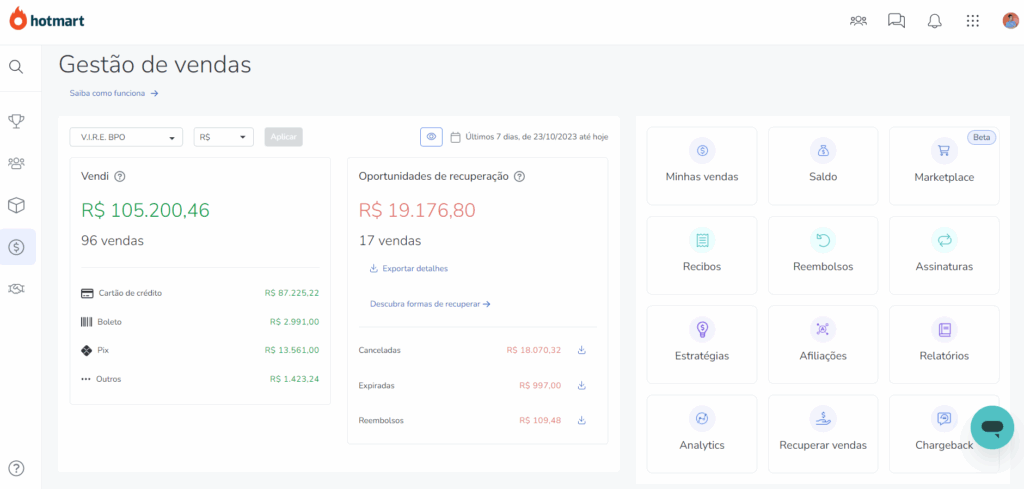Open the R$ currency dropdown

pyautogui.click(x=223, y=137)
